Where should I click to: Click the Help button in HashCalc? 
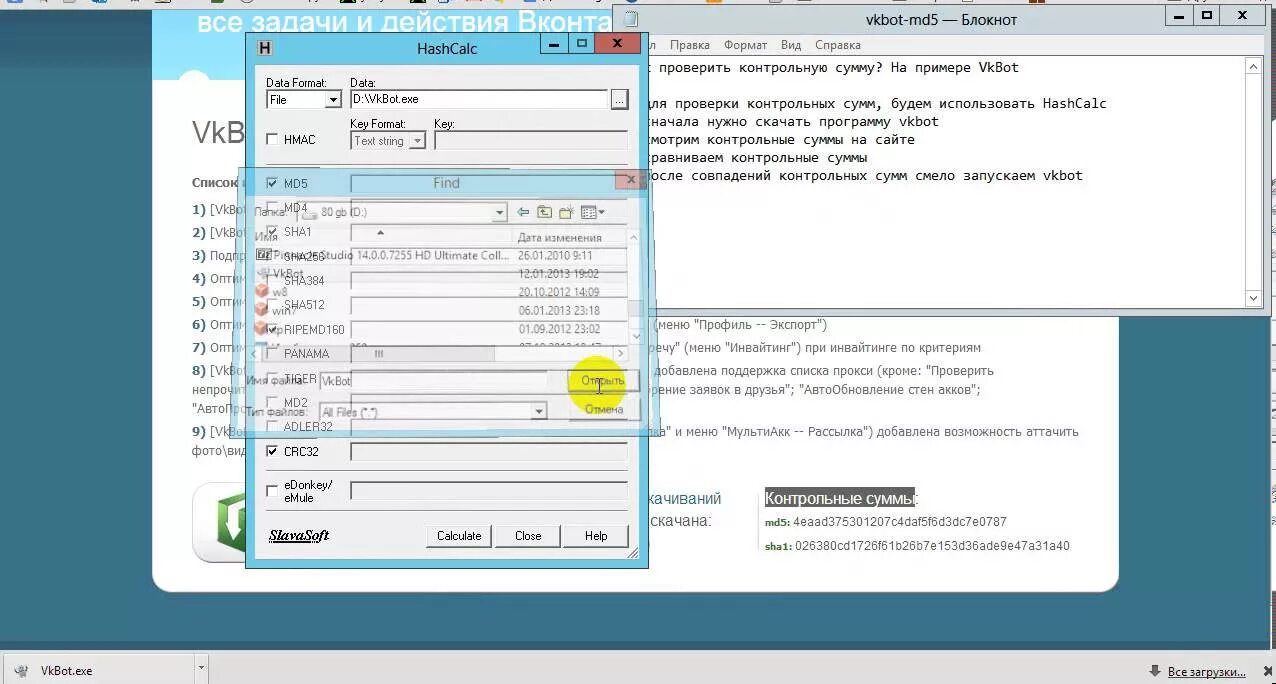click(x=596, y=535)
